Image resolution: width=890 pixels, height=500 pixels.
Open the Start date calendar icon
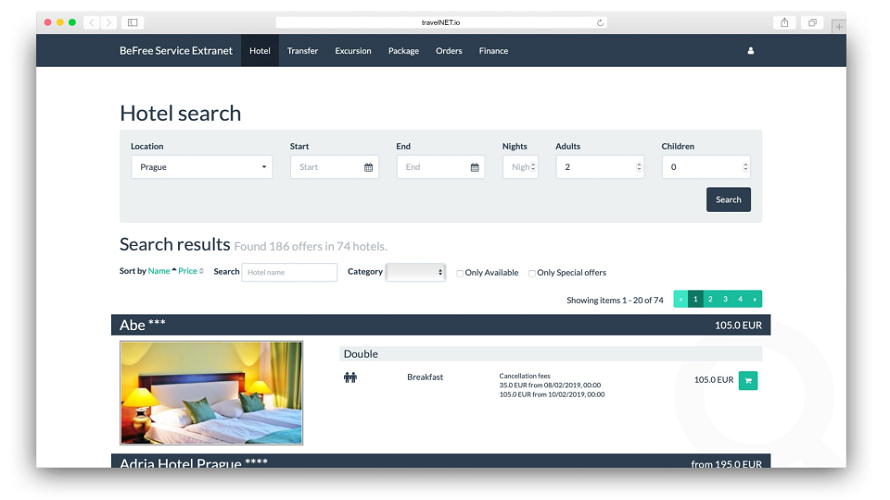368,167
